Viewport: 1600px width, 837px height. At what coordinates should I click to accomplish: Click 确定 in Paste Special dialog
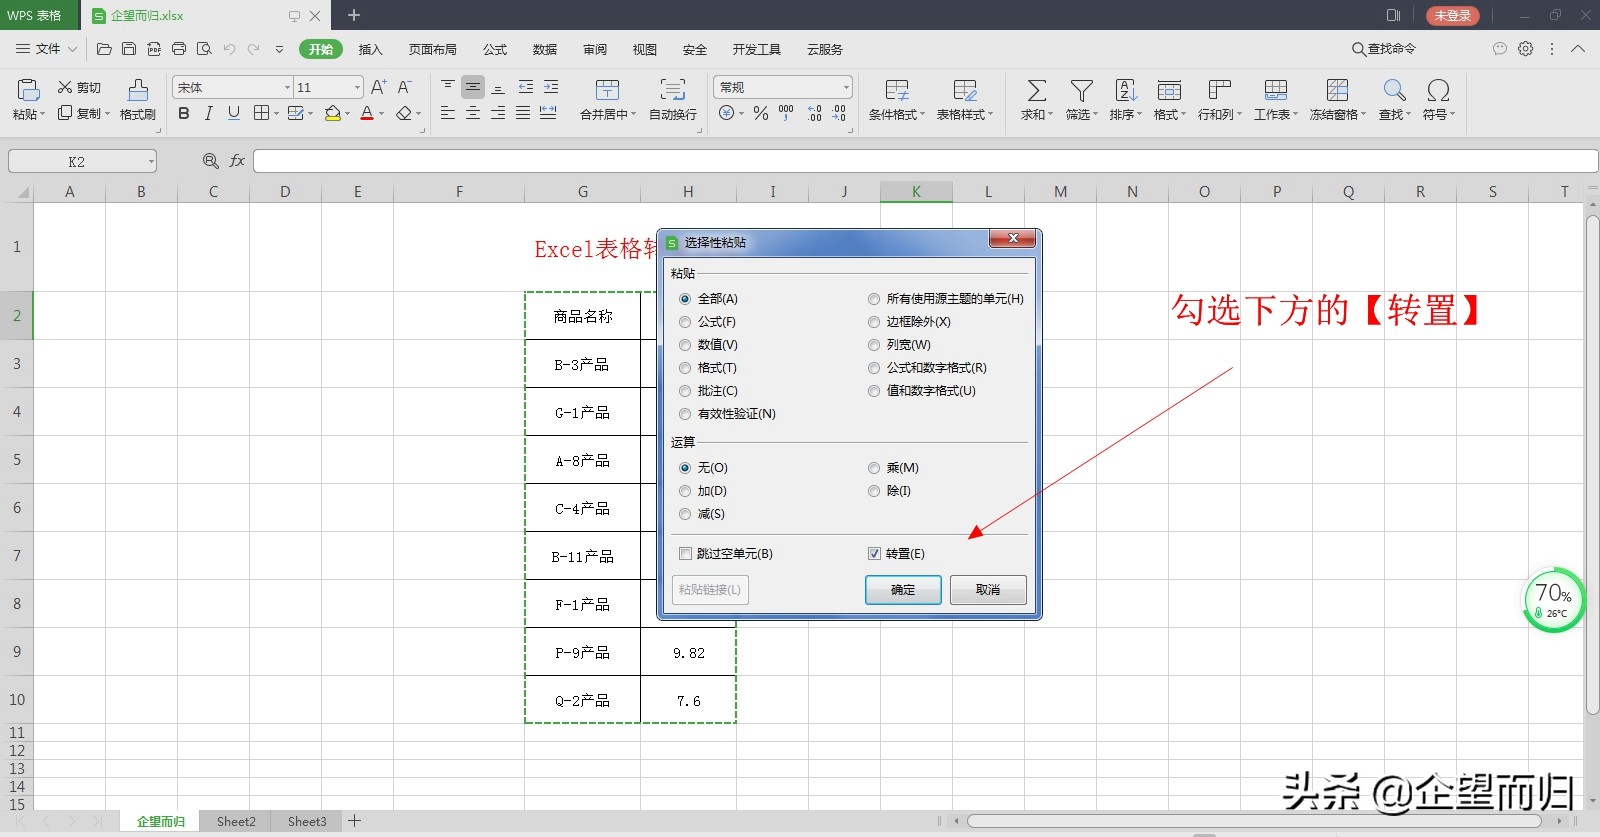pos(903,590)
